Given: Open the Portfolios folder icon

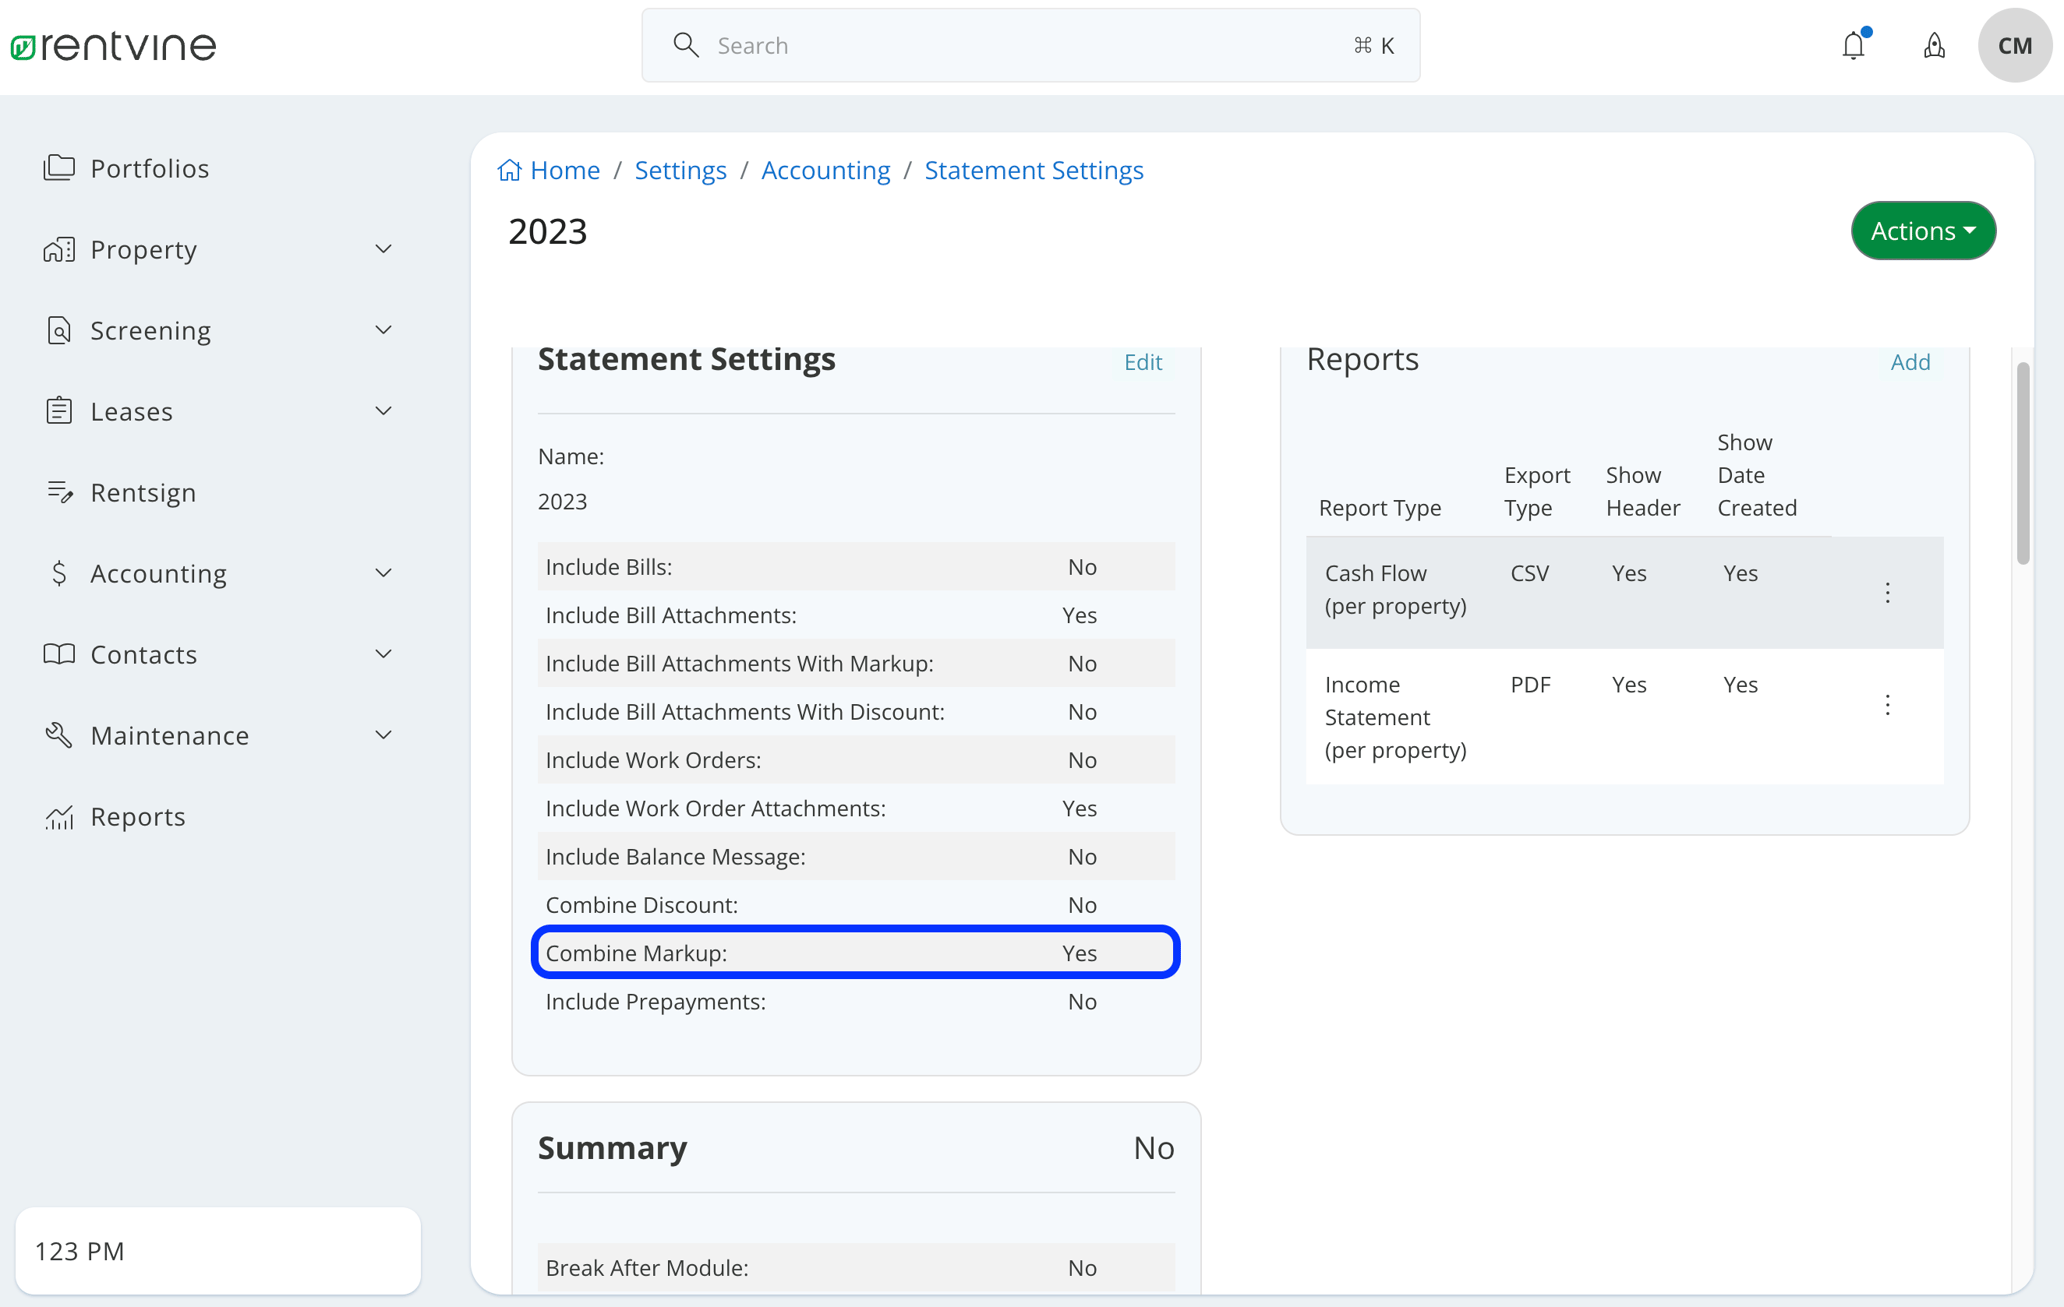Looking at the screenshot, I should 60,167.
